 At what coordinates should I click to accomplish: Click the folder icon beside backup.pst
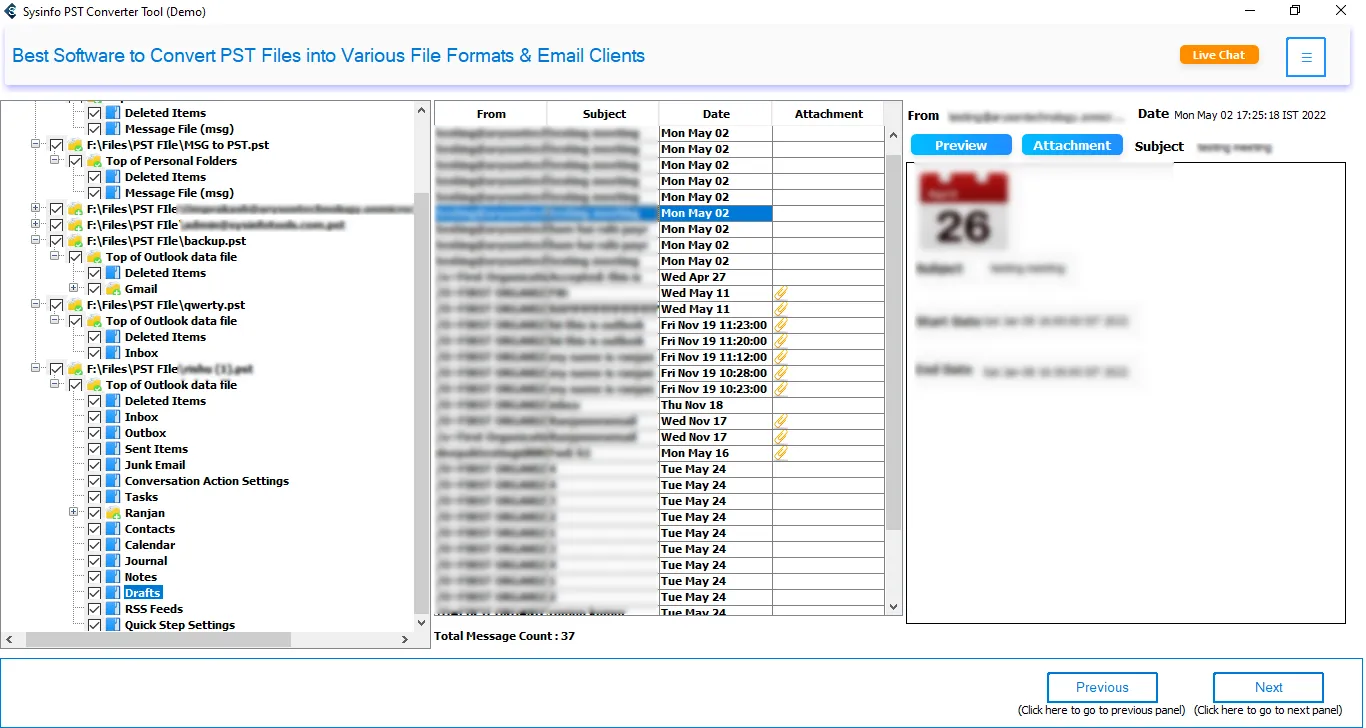pos(75,241)
